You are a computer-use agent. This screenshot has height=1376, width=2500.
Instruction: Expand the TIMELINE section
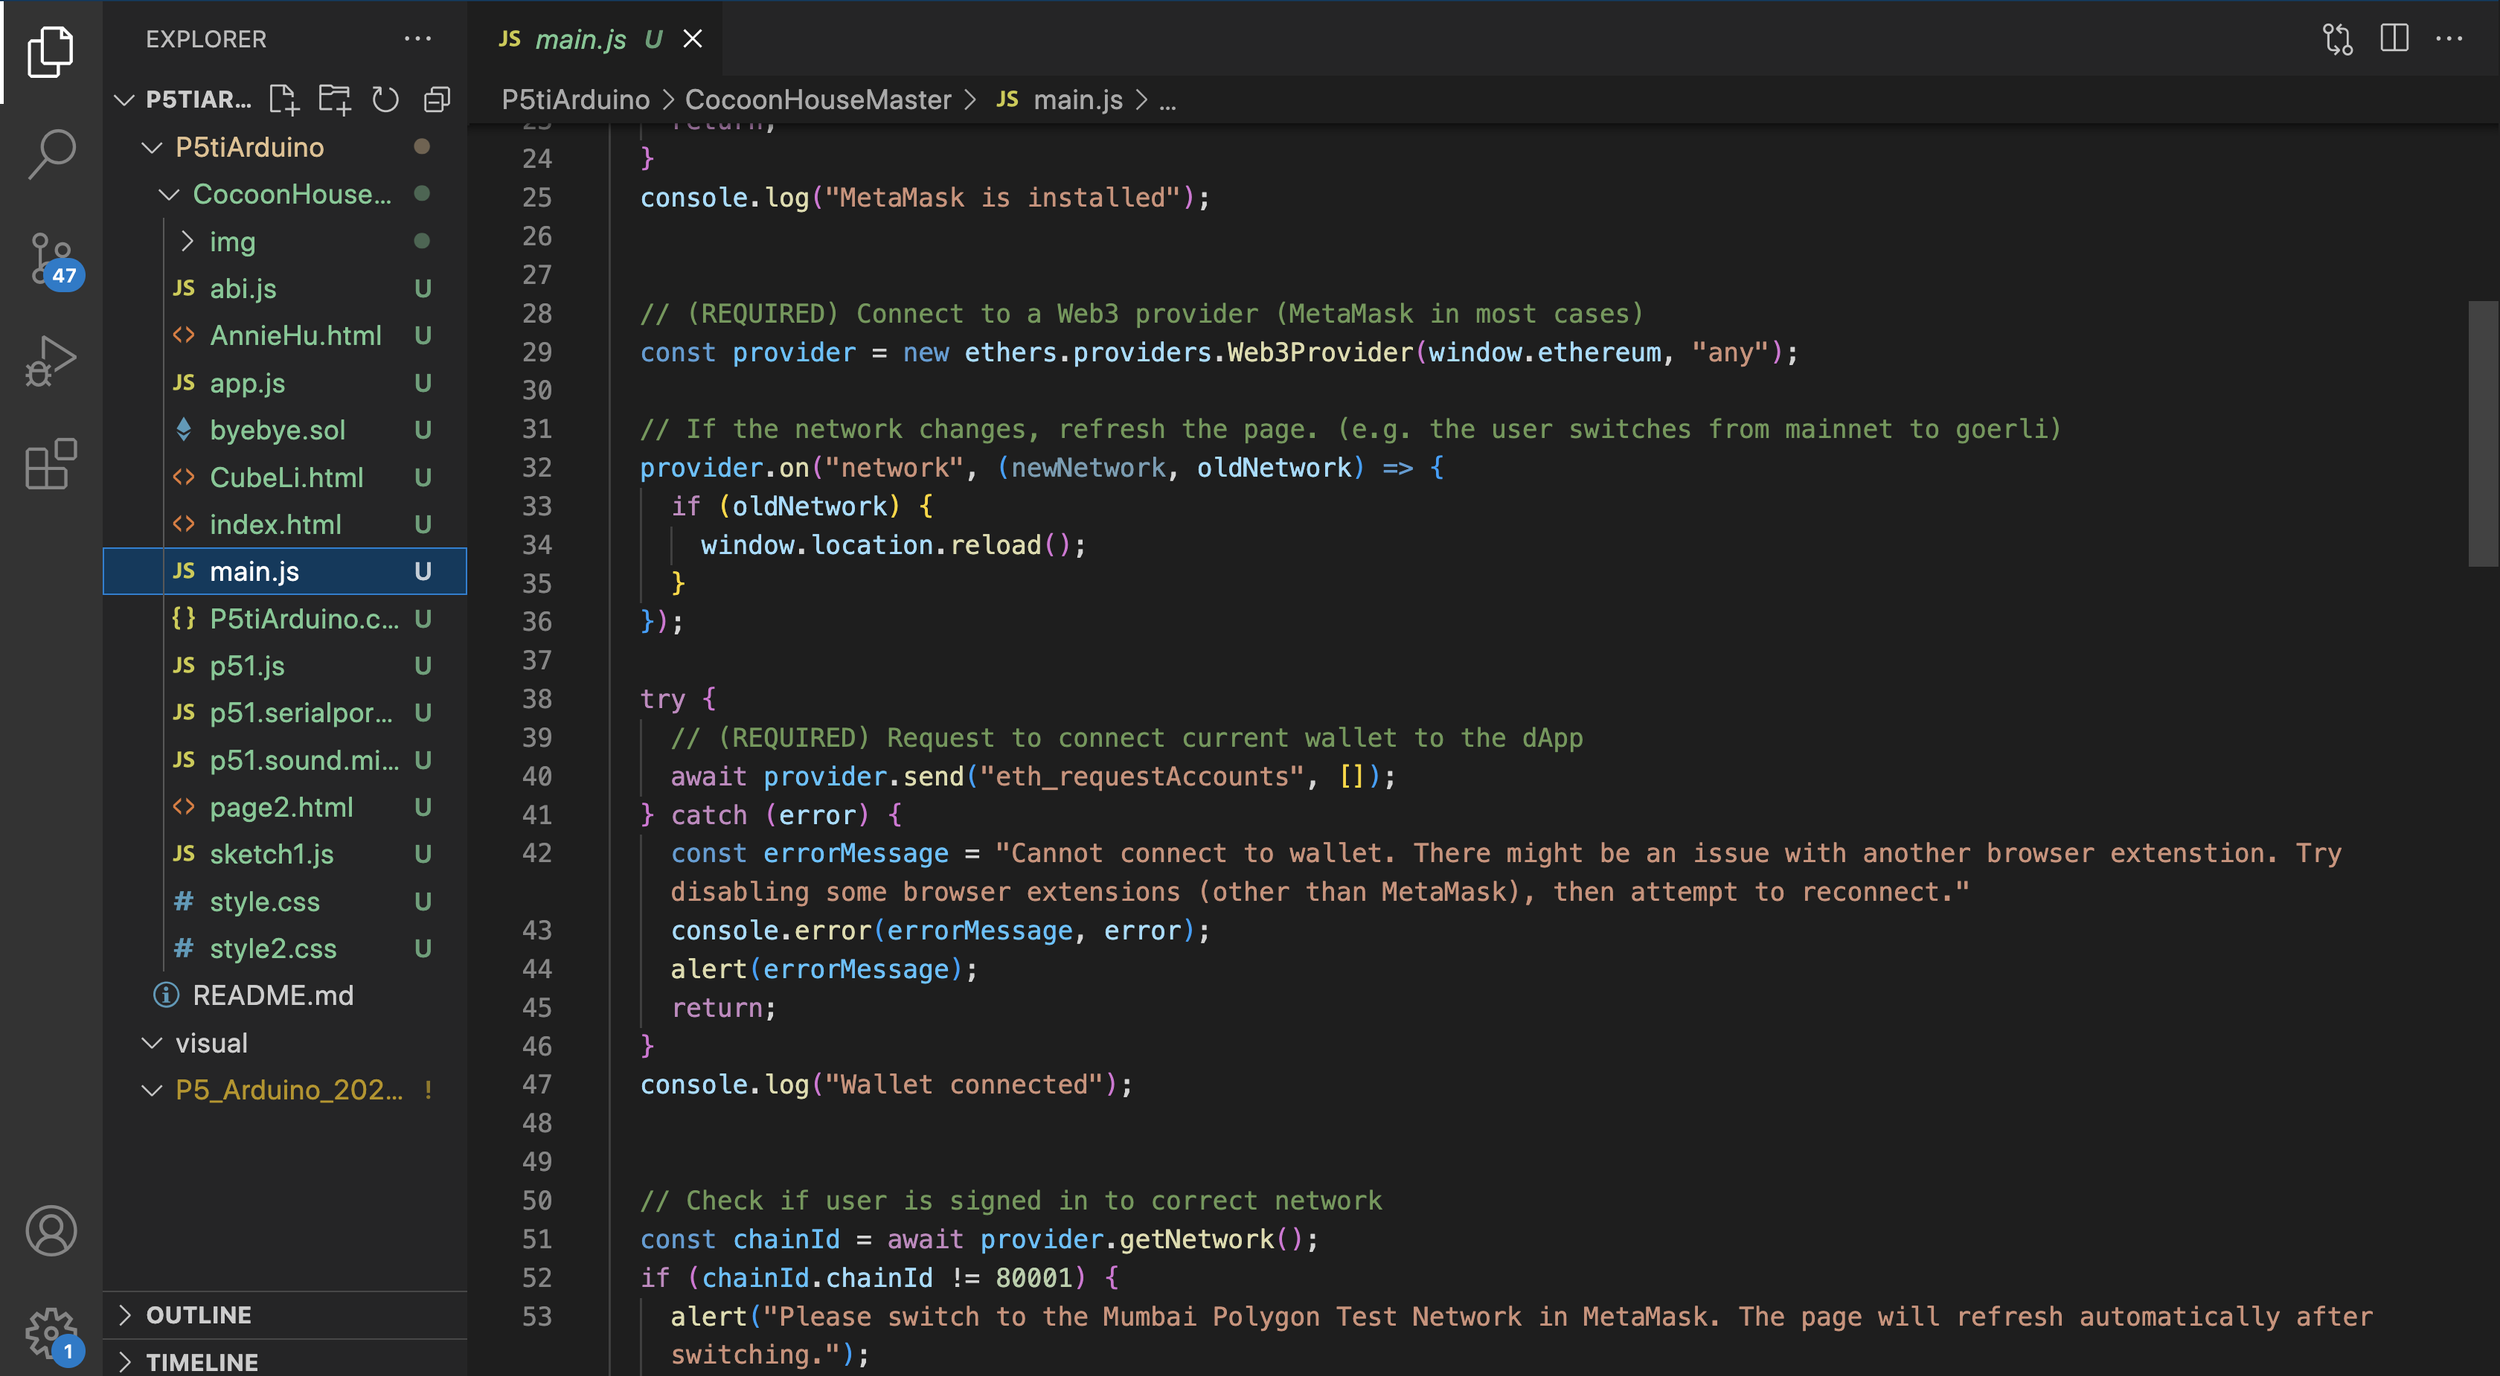pos(202,1362)
